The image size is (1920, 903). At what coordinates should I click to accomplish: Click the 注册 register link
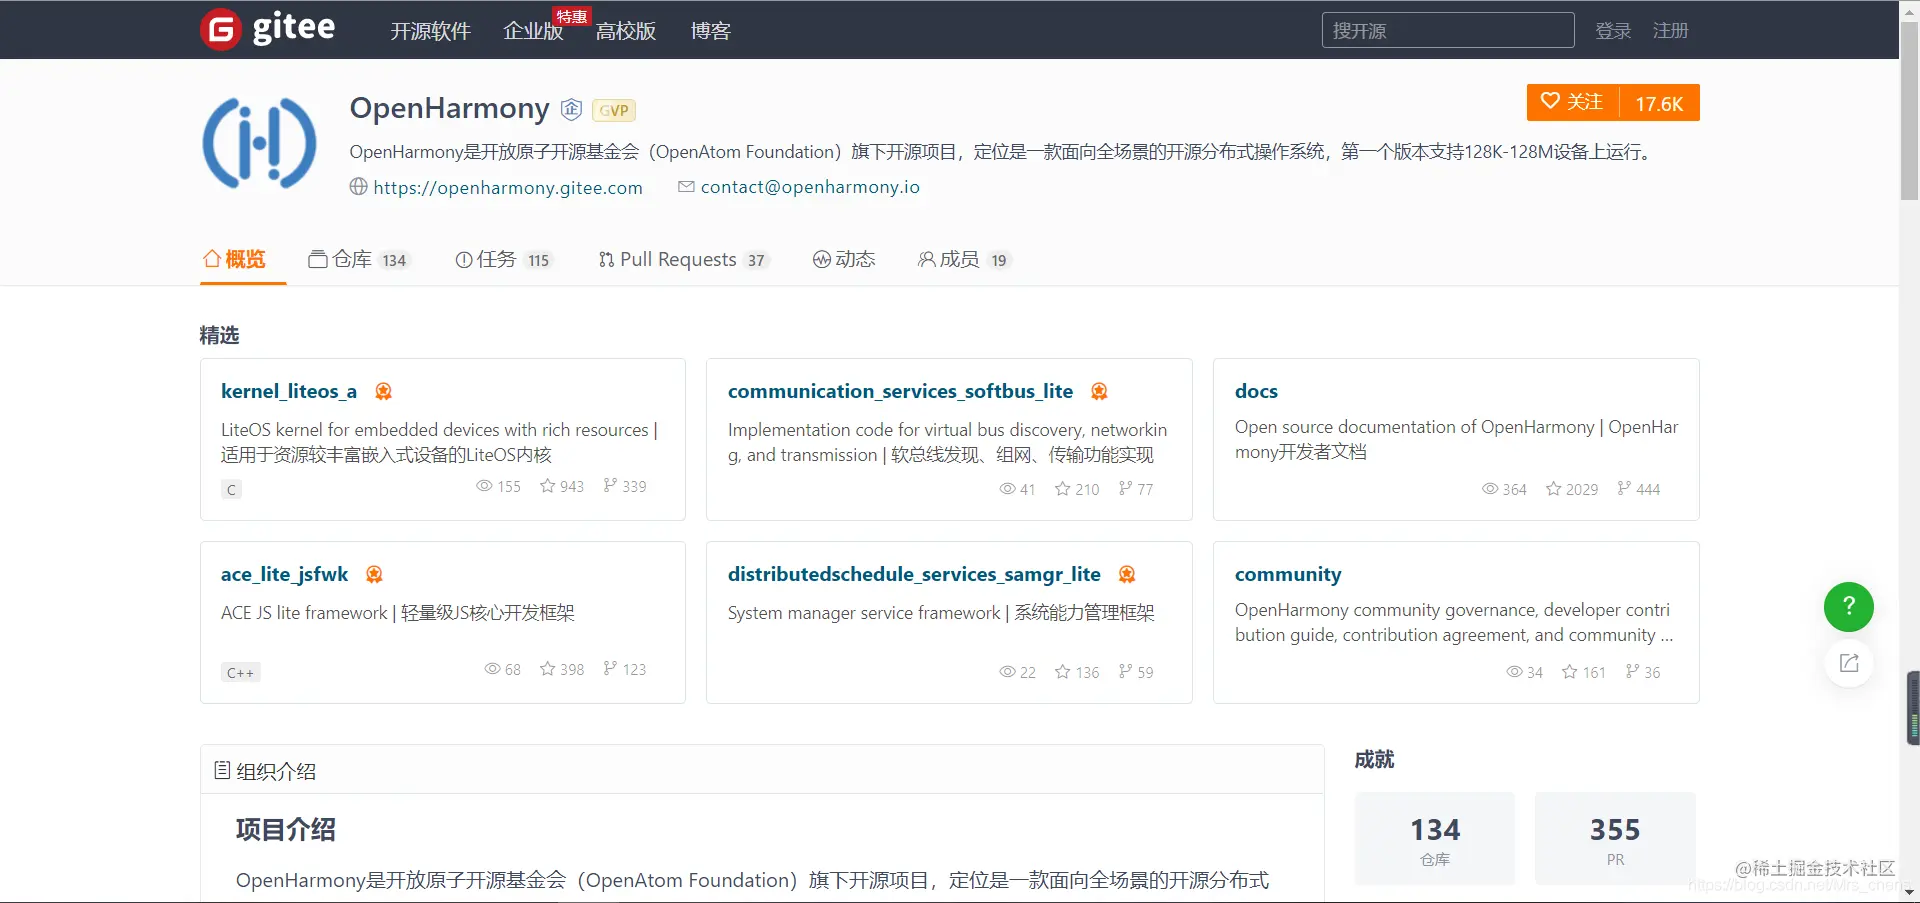tap(1670, 31)
